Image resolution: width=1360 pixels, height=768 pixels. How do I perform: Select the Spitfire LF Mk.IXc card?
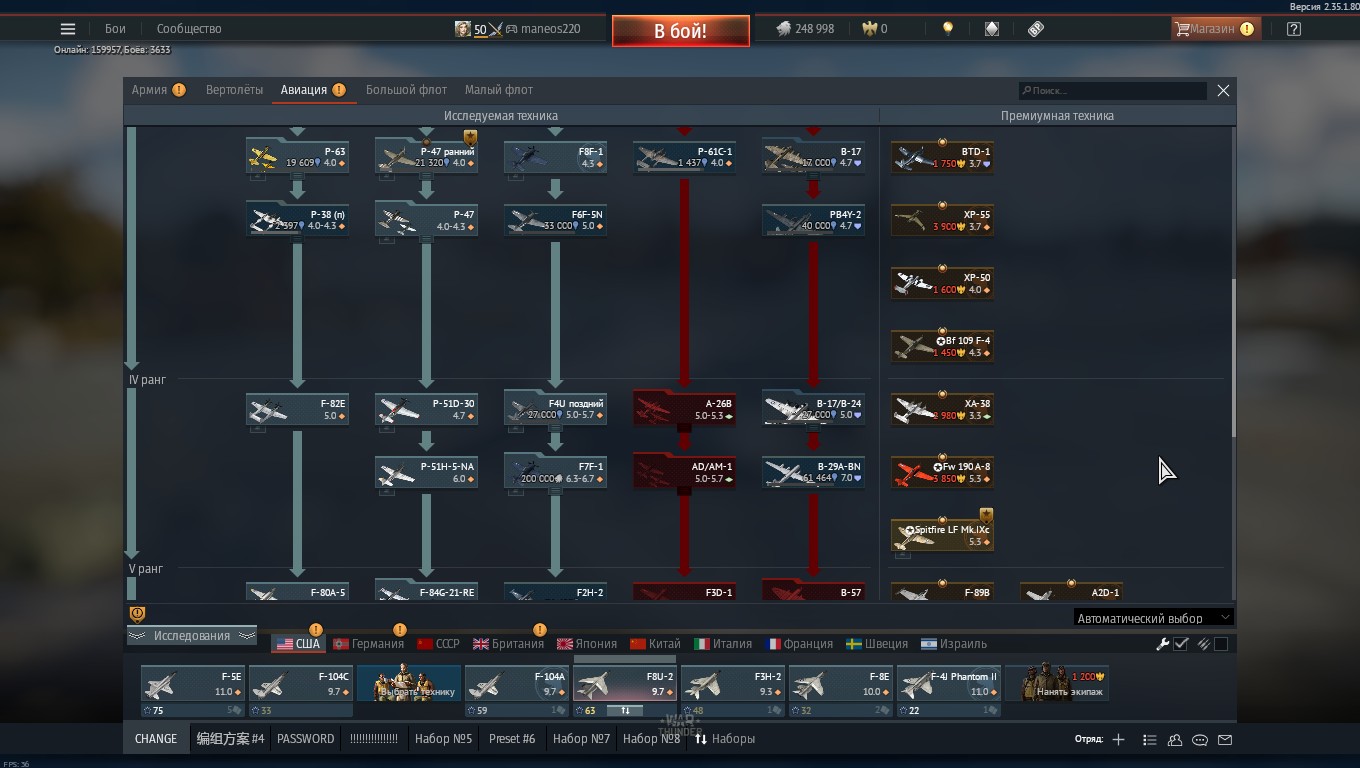click(943, 535)
